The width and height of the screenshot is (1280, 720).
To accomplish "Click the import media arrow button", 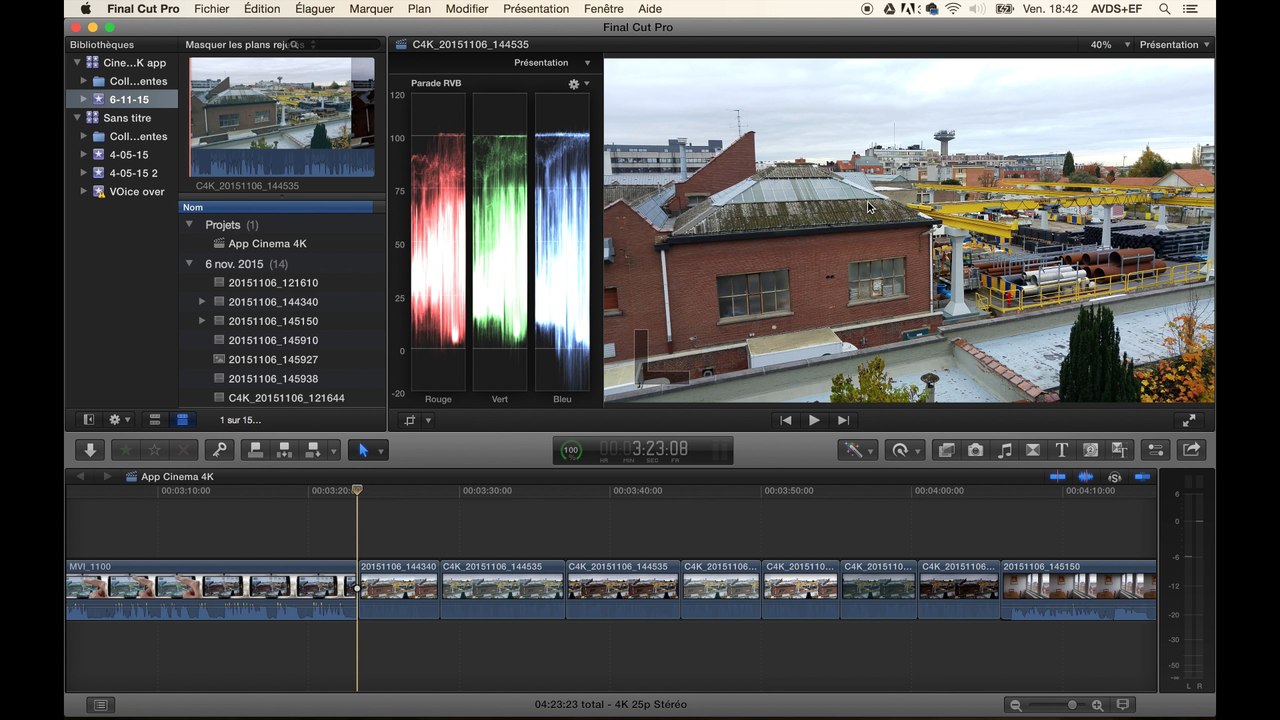I will pyautogui.click(x=90, y=450).
